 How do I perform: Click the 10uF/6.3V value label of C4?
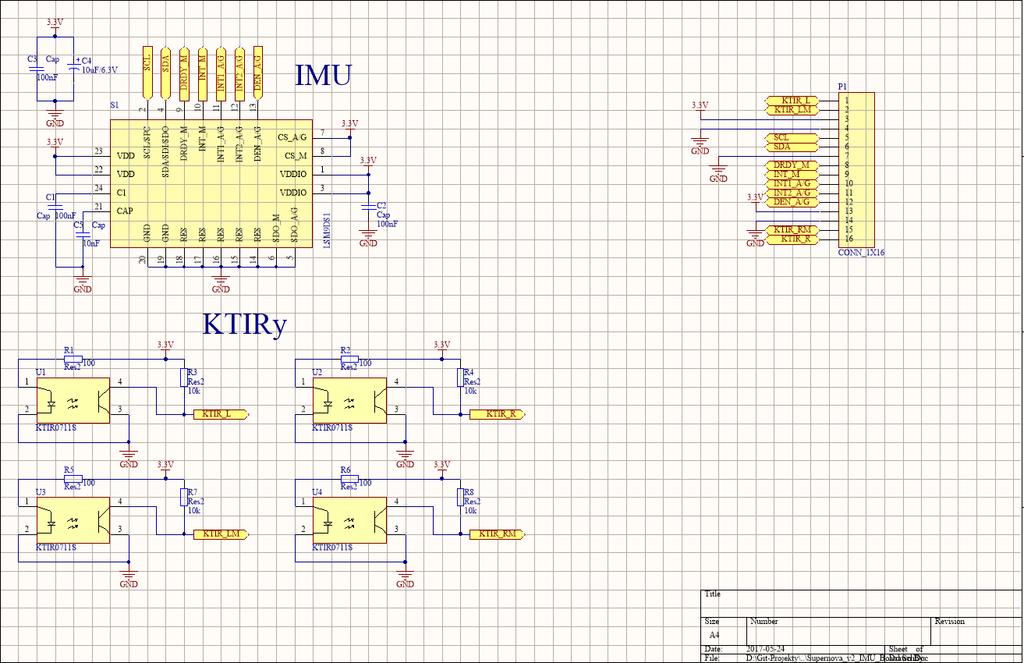[101, 70]
